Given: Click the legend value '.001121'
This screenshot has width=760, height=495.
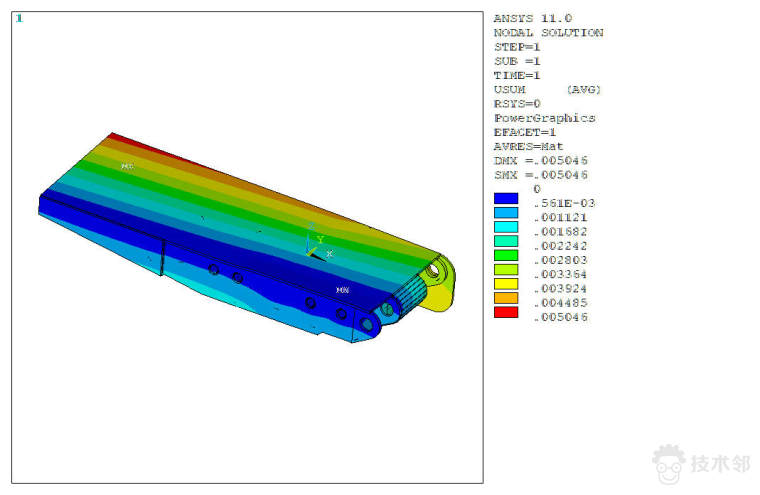Looking at the screenshot, I should [x=560, y=217].
